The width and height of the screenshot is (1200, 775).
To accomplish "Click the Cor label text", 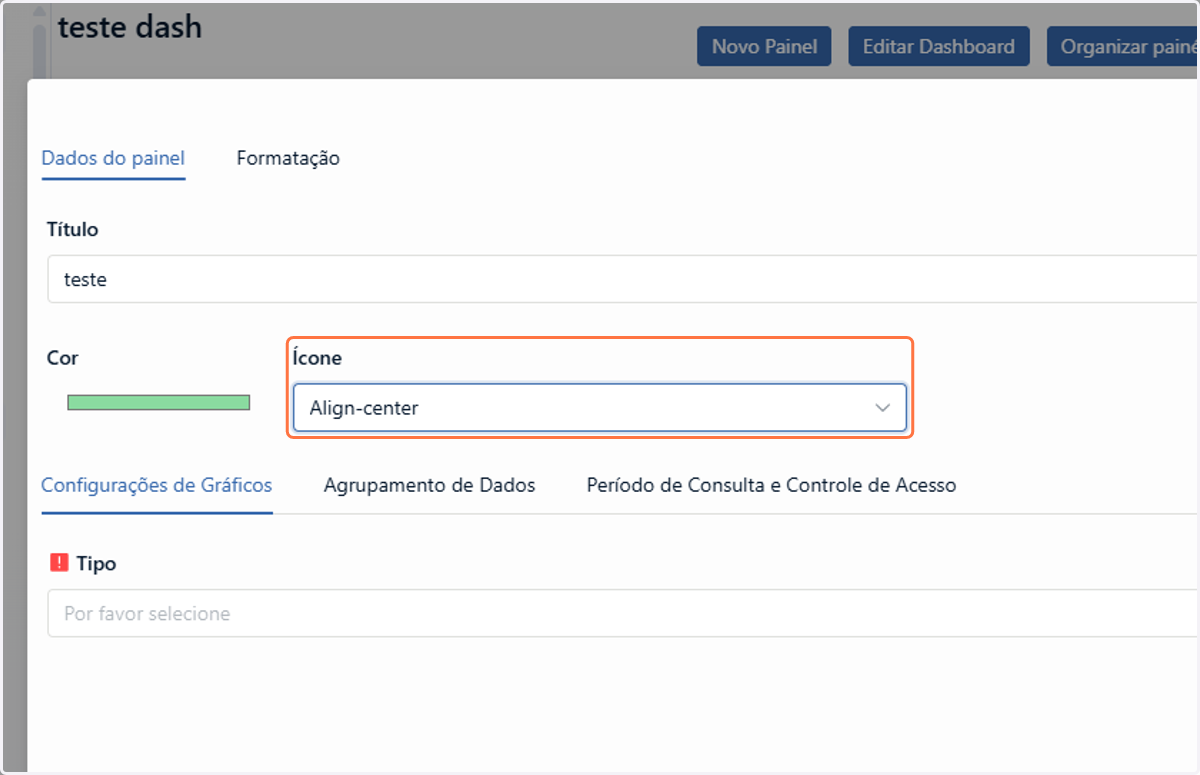I will (x=63, y=357).
